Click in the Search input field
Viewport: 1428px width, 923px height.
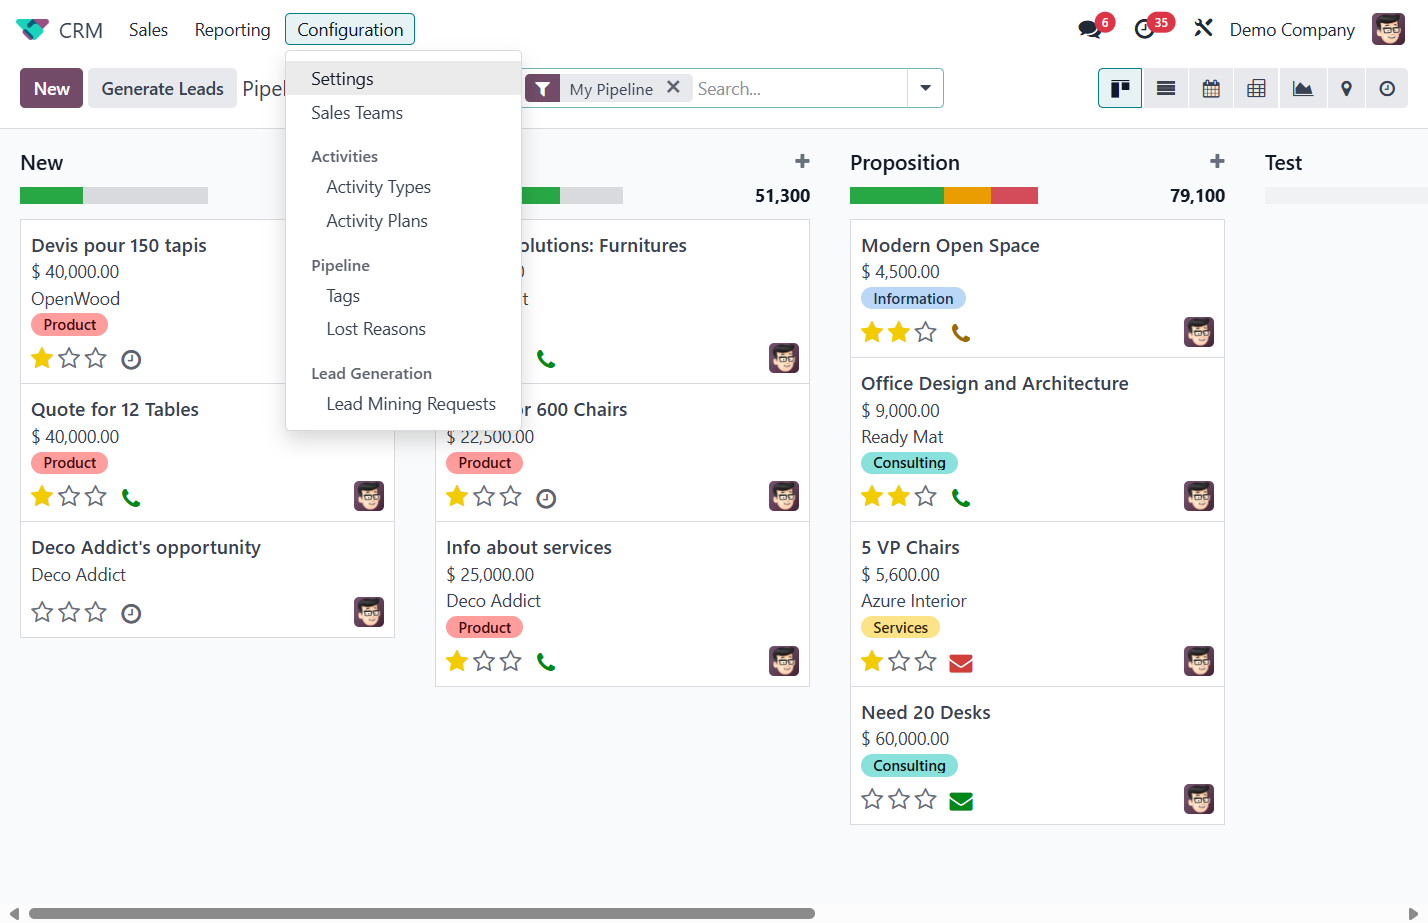[x=800, y=88]
